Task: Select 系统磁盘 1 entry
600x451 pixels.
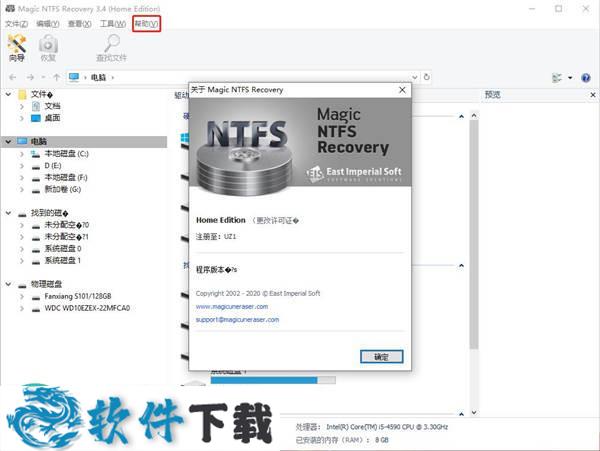Action: 63,261
